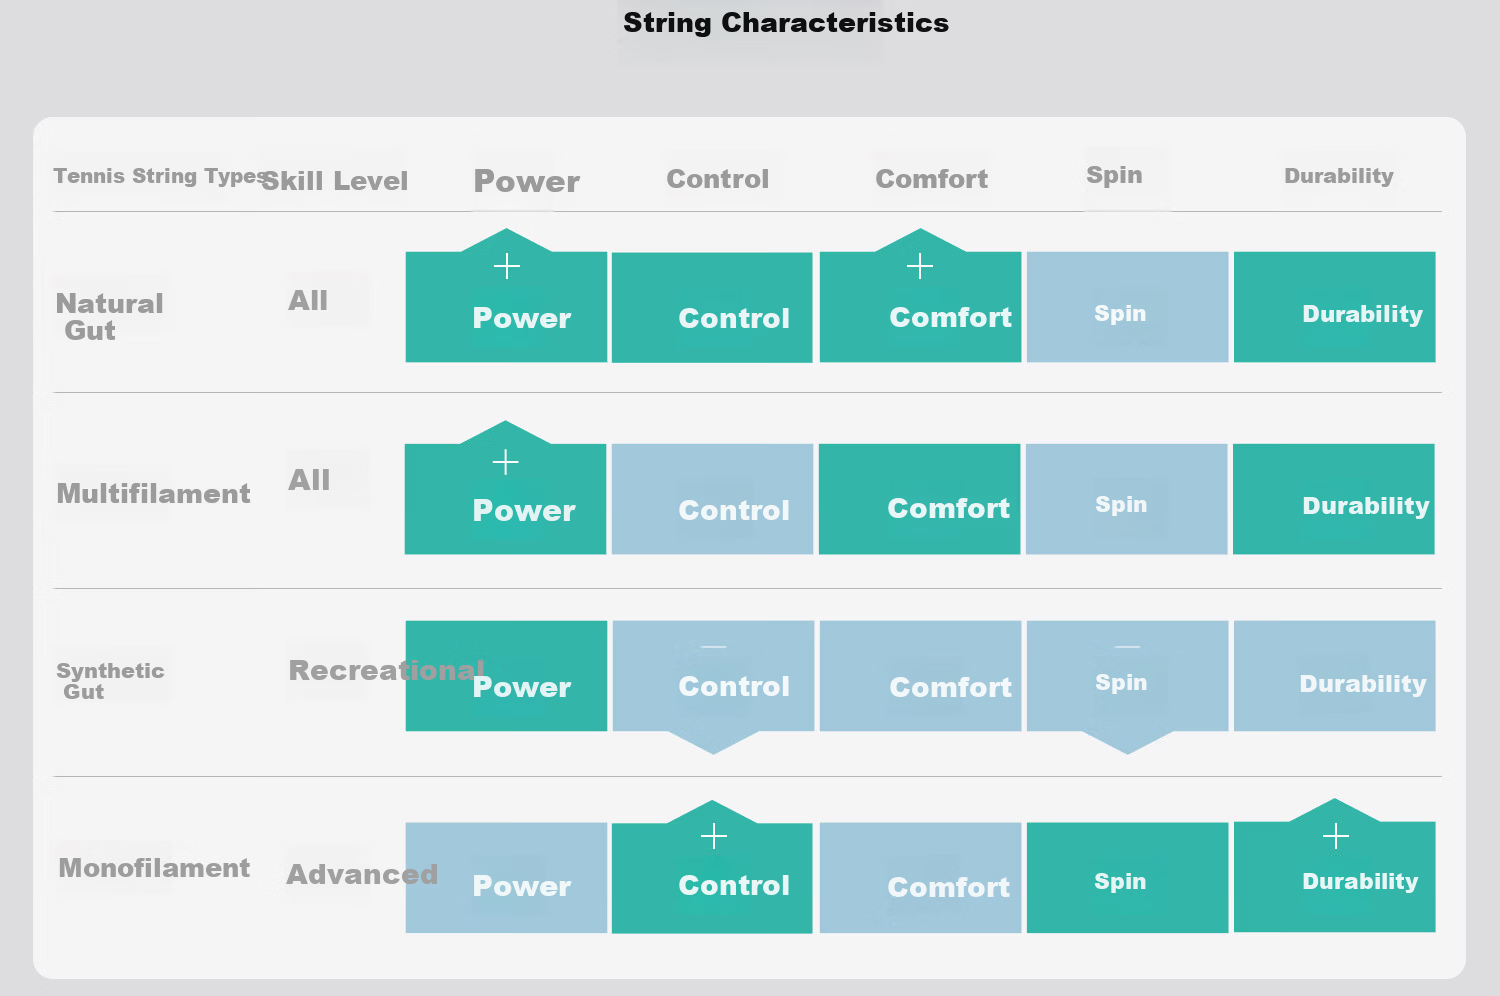
Task: Click the plus icon on Multifilament Power
Action: (x=506, y=462)
